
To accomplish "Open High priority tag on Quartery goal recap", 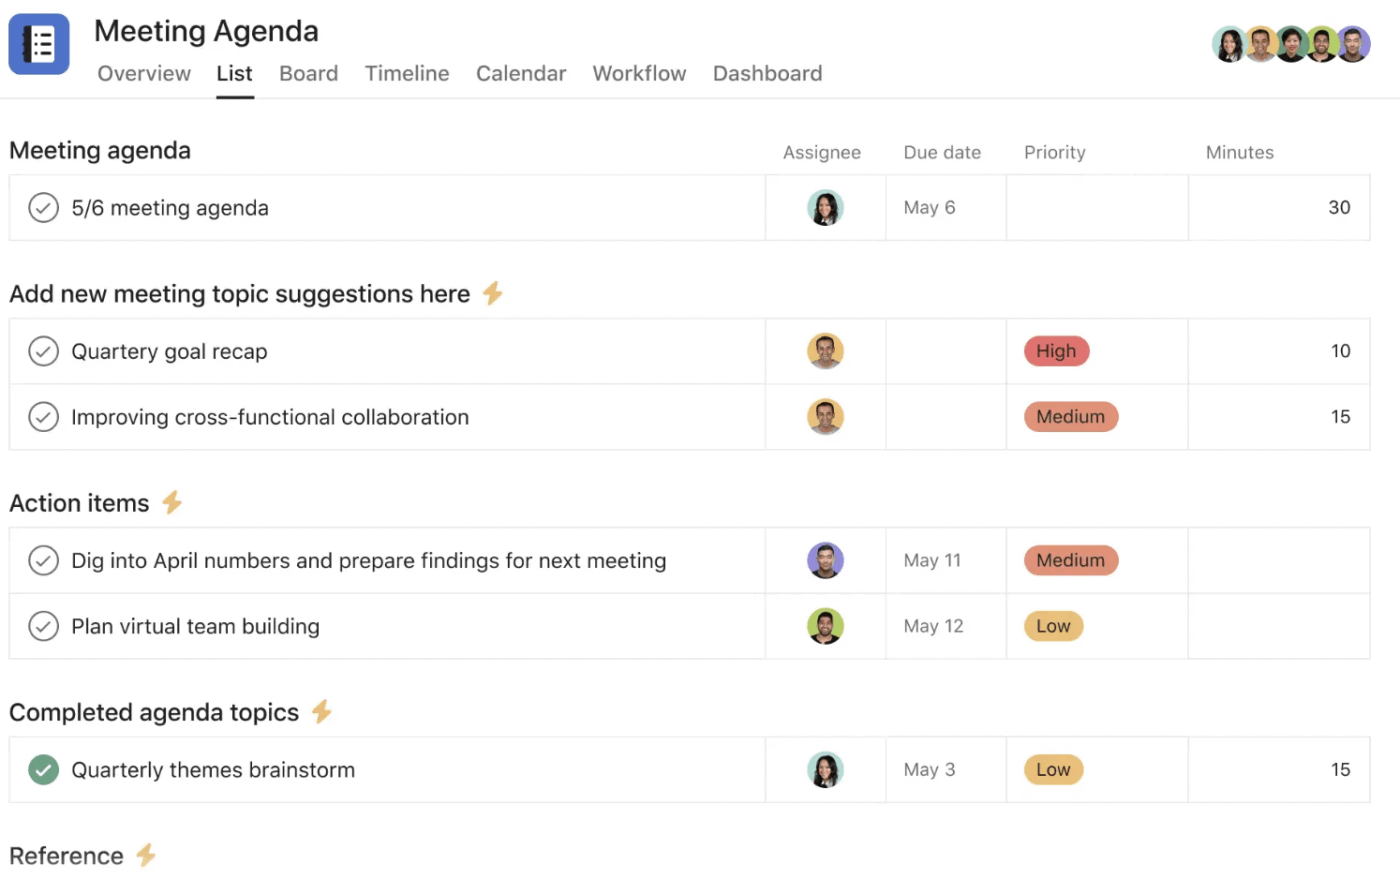I will point(1056,351).
